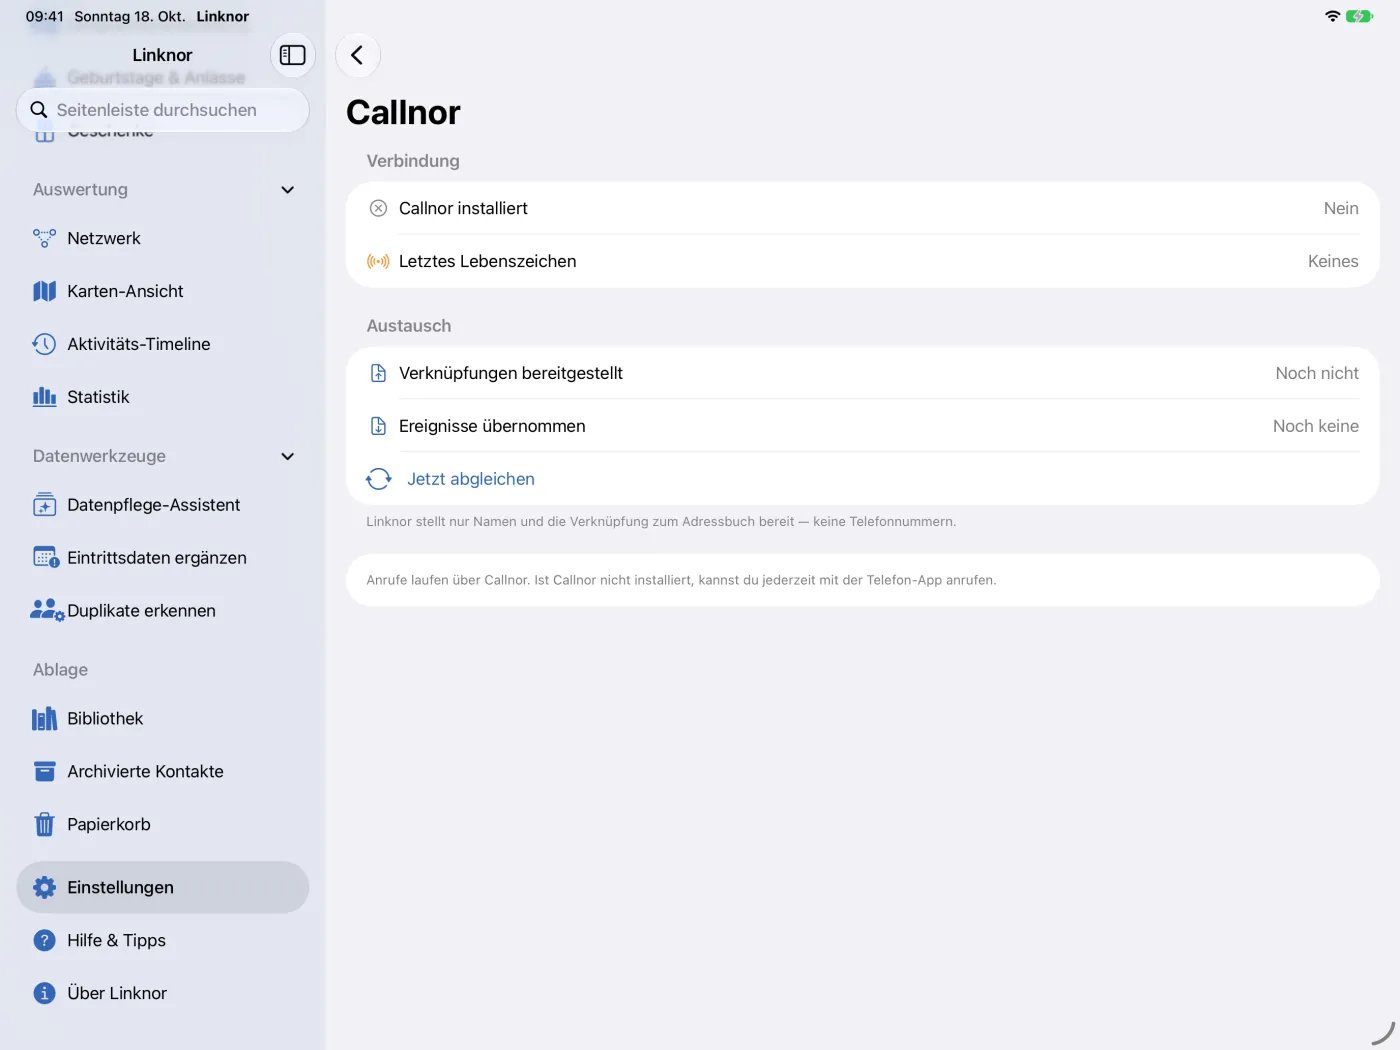This screenshot has height=1050, width=1400.
Task: Click the Karten-Ansicht map icon
Action: click(x=44, y=291)
